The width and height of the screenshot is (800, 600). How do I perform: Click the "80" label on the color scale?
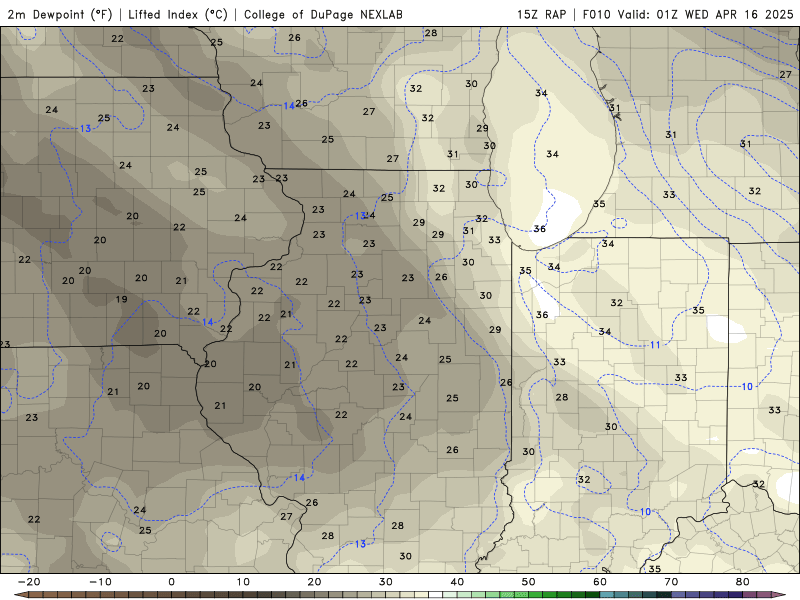(743, 582)
